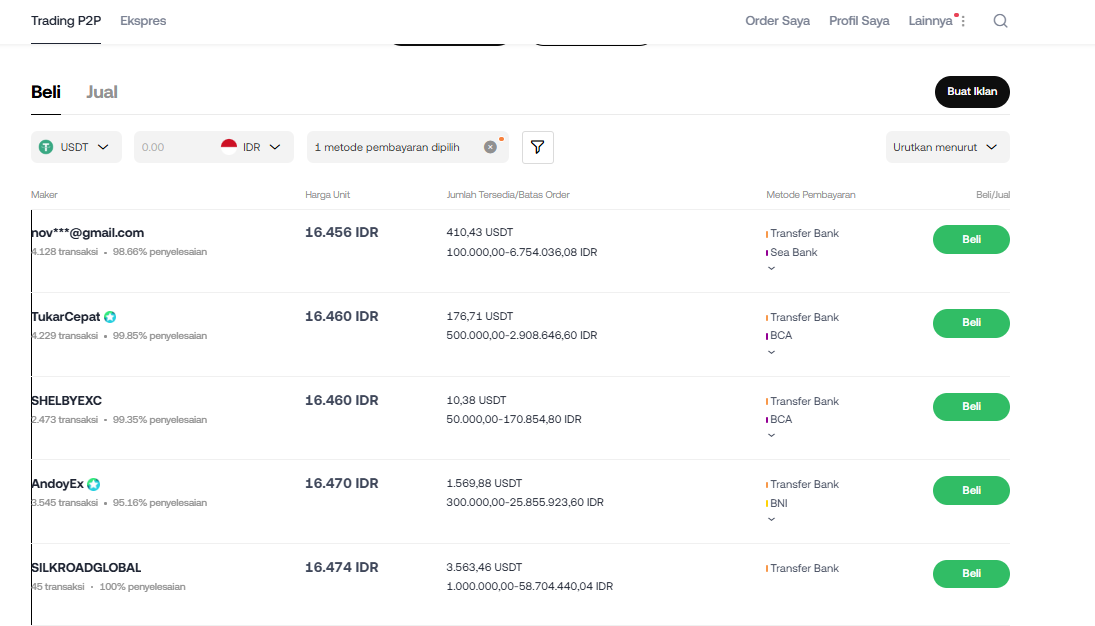Clear the selected payment method with the X icon

point(490,146)
